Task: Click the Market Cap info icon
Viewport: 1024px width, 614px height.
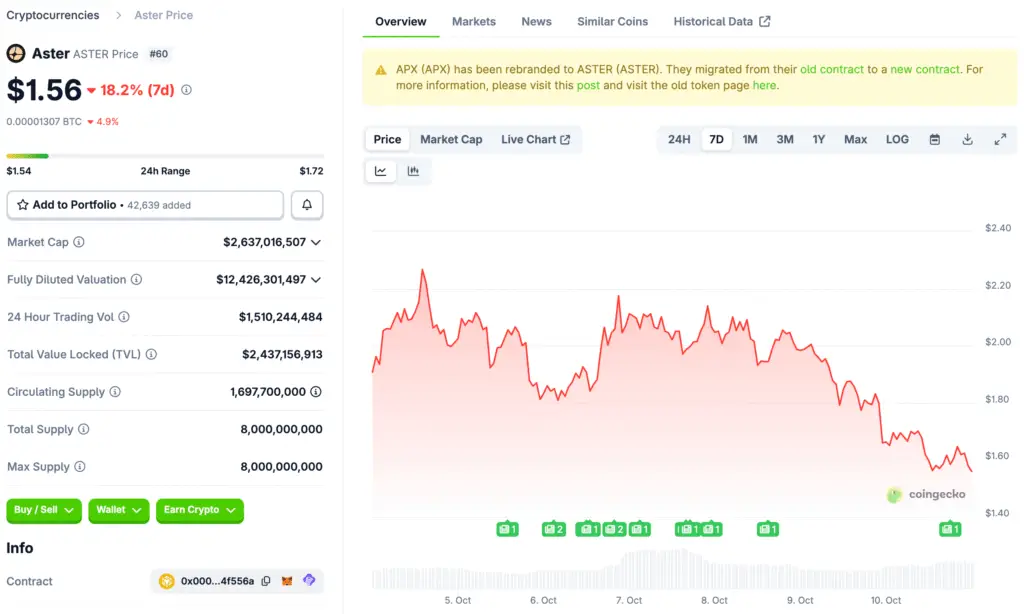Action: (x=79, y=242)
